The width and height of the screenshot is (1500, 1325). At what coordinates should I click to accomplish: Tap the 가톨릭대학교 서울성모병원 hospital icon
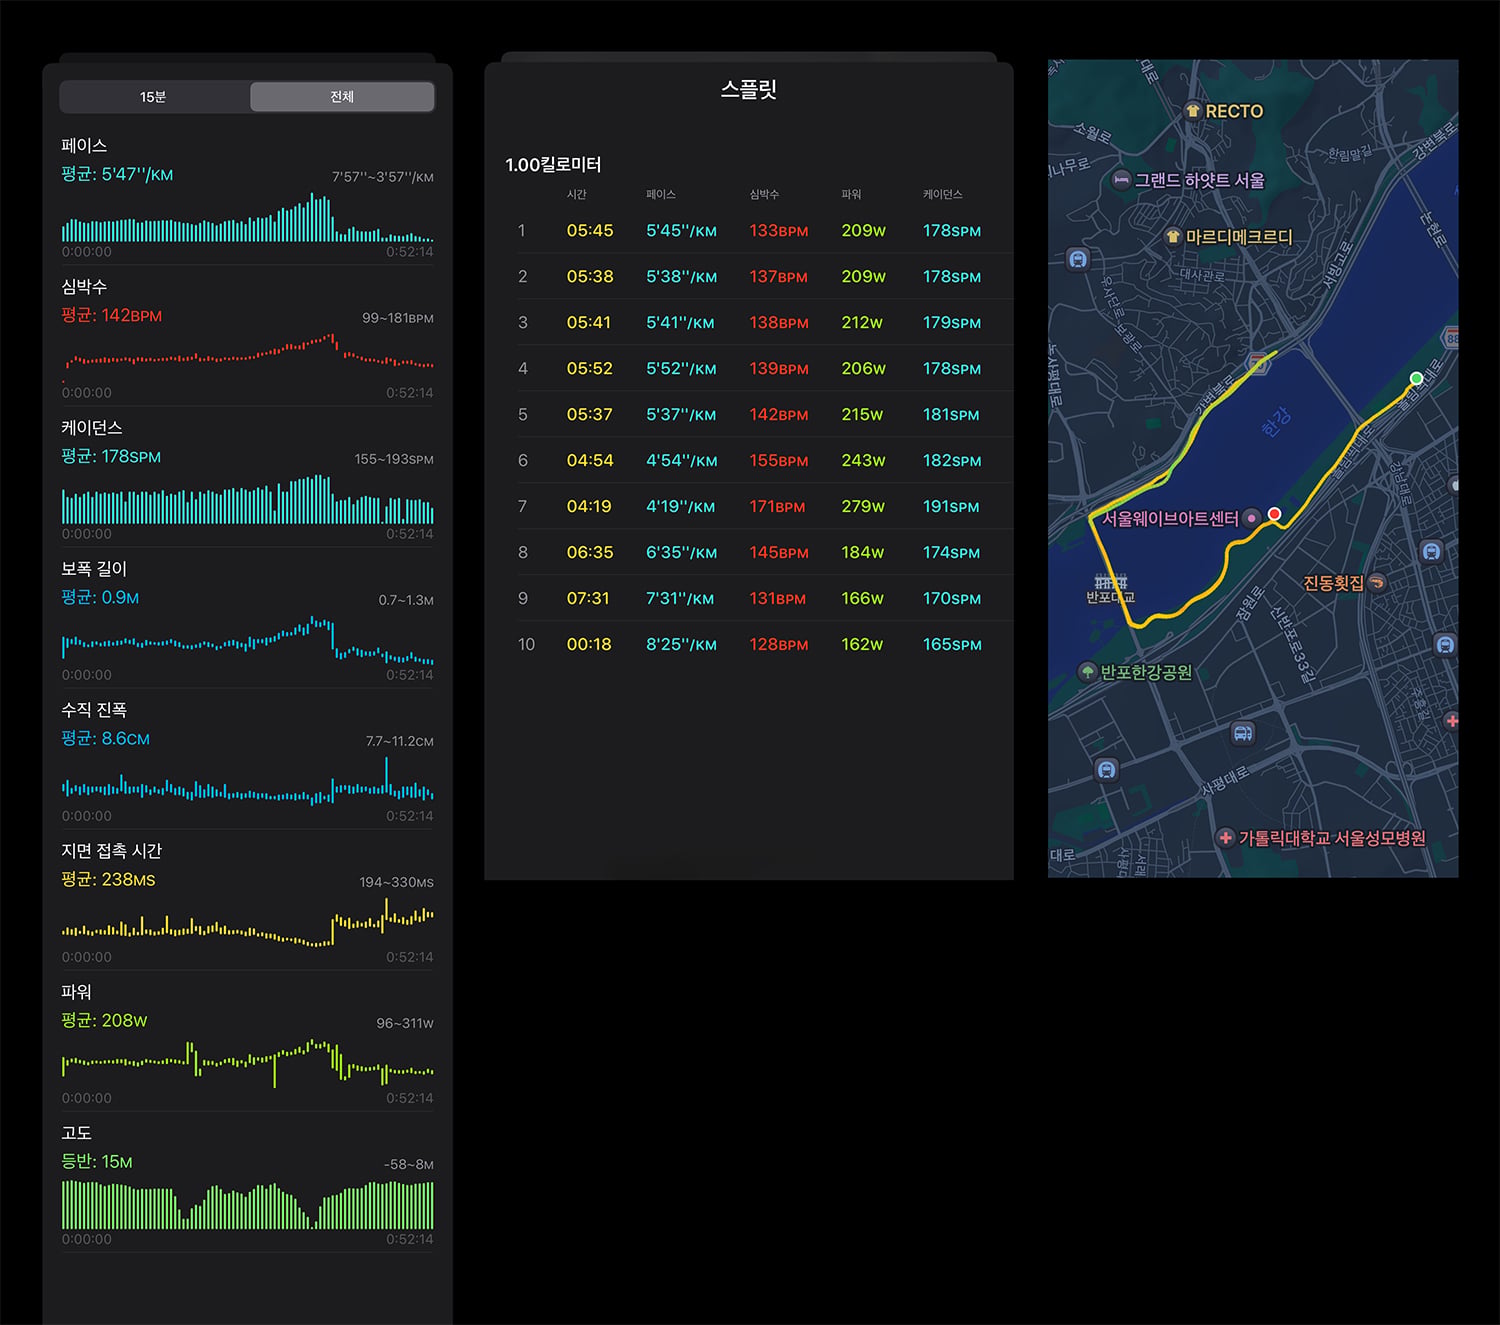click(1225, 838)
